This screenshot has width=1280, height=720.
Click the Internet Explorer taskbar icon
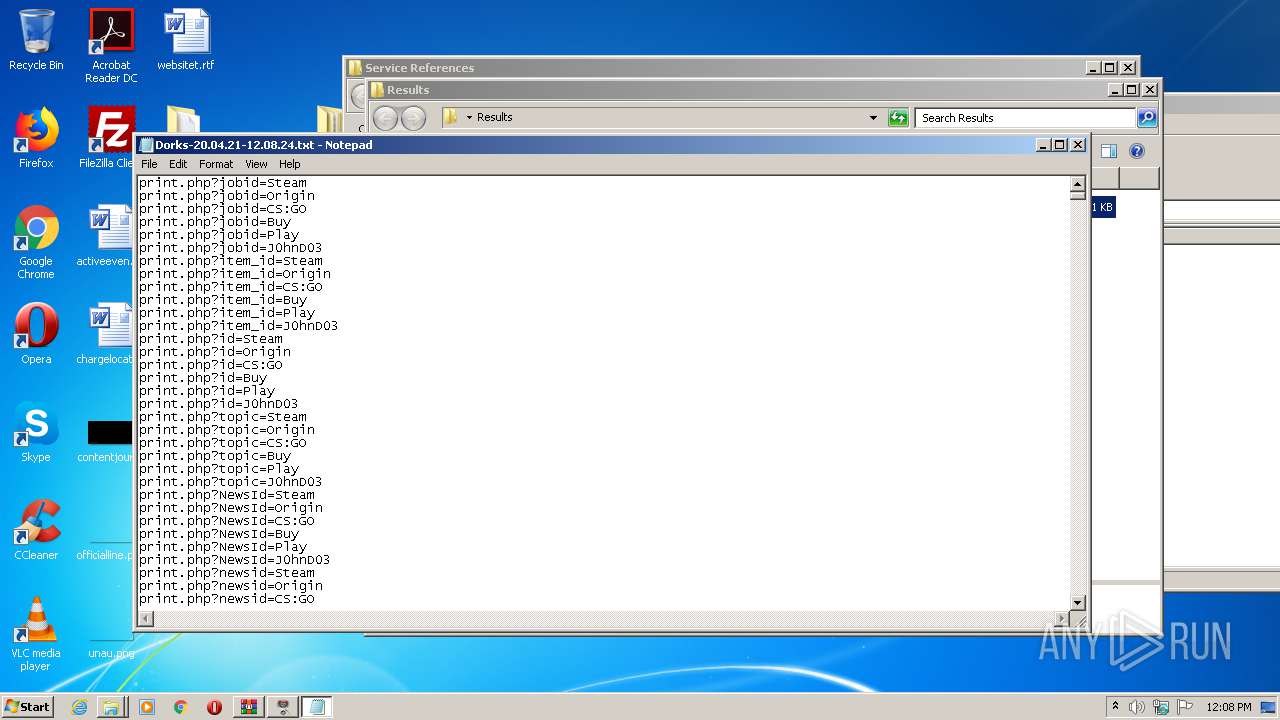point(79,707)
